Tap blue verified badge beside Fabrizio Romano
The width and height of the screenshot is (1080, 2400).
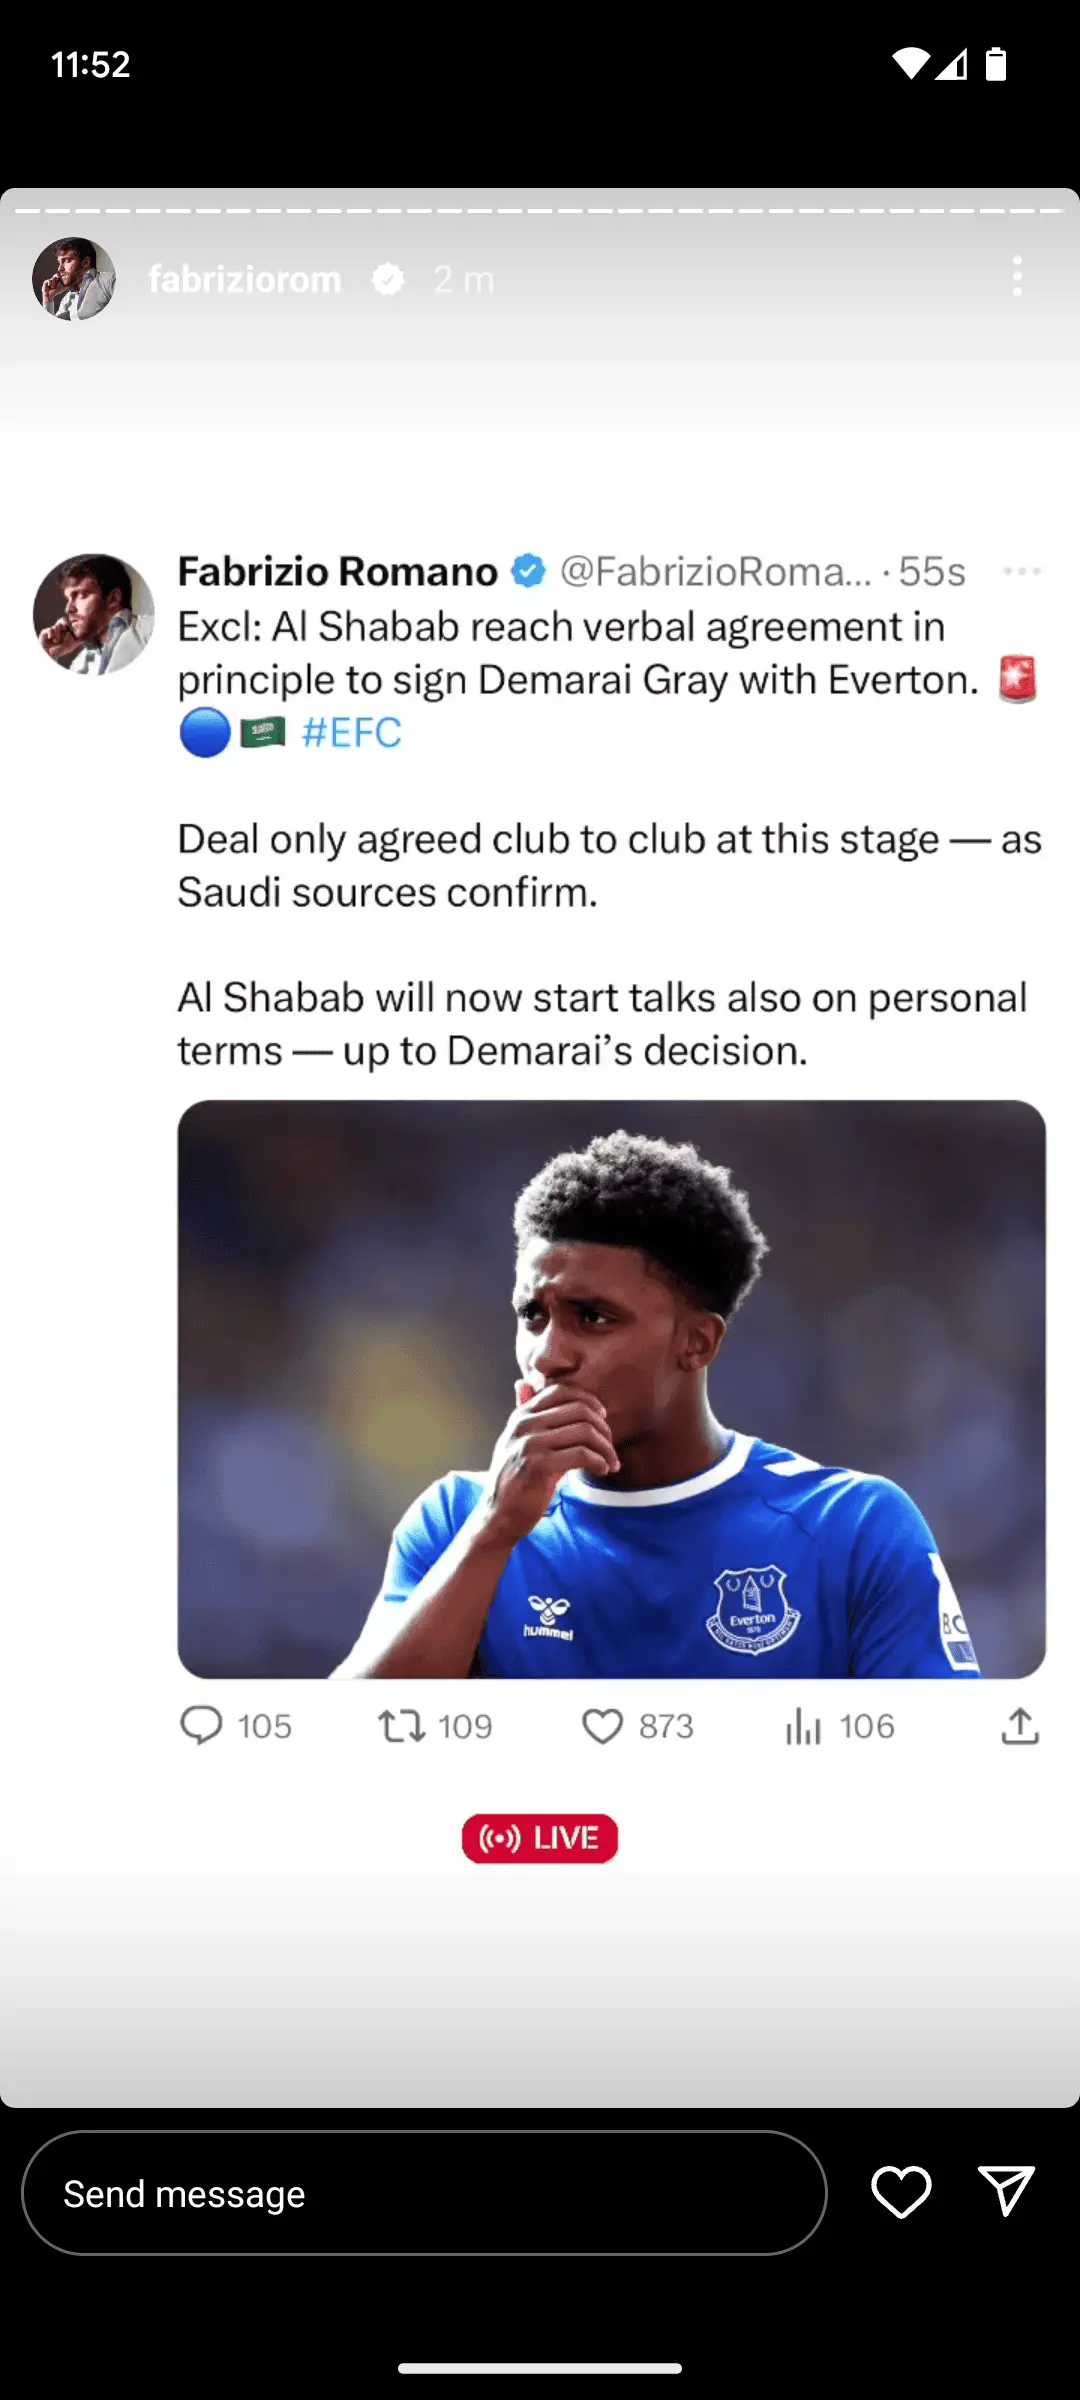point(528,571)
